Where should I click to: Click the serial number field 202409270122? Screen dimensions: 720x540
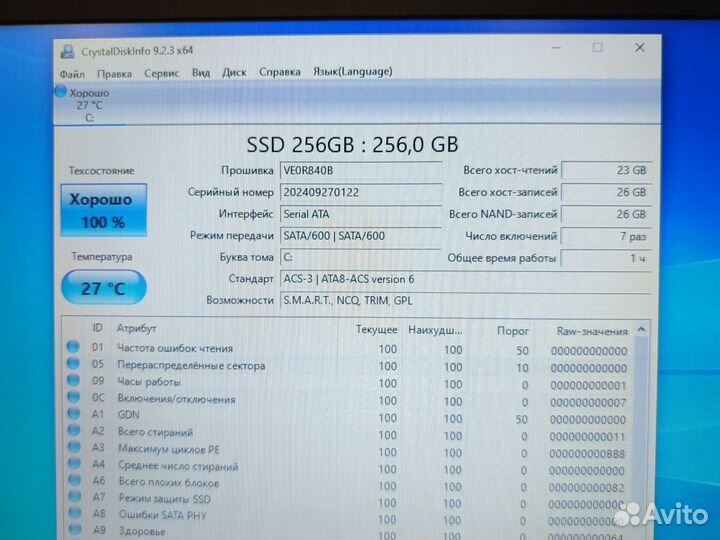tap(361, 192)
